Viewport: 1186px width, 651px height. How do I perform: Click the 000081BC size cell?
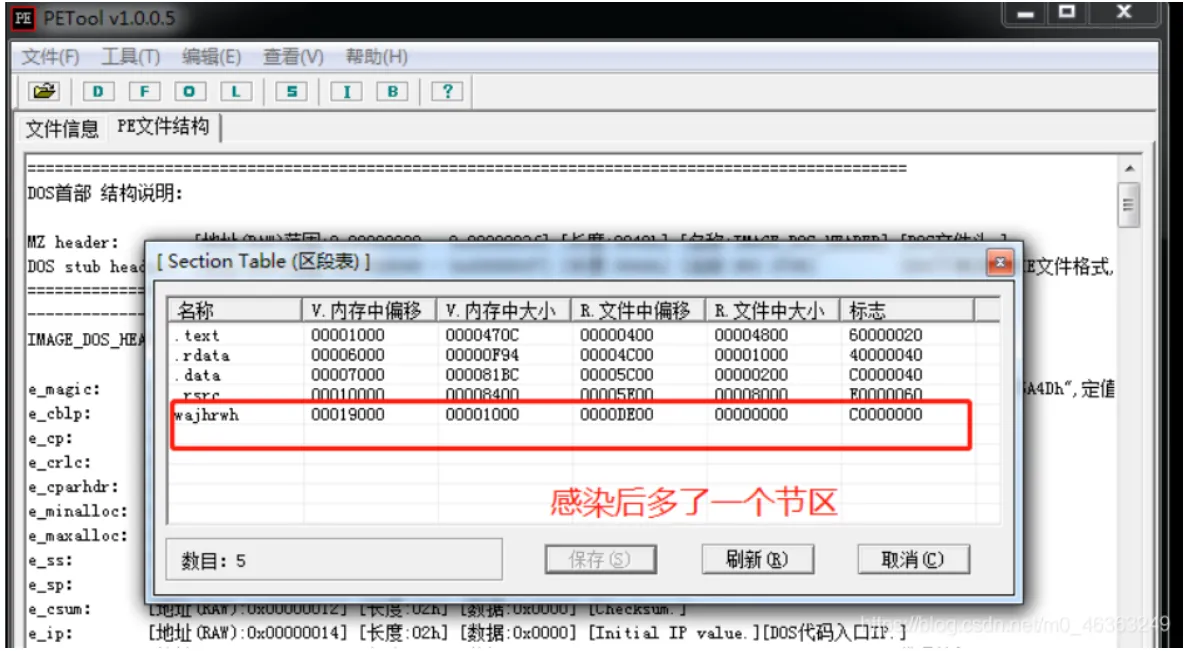[x=483, y=374]
